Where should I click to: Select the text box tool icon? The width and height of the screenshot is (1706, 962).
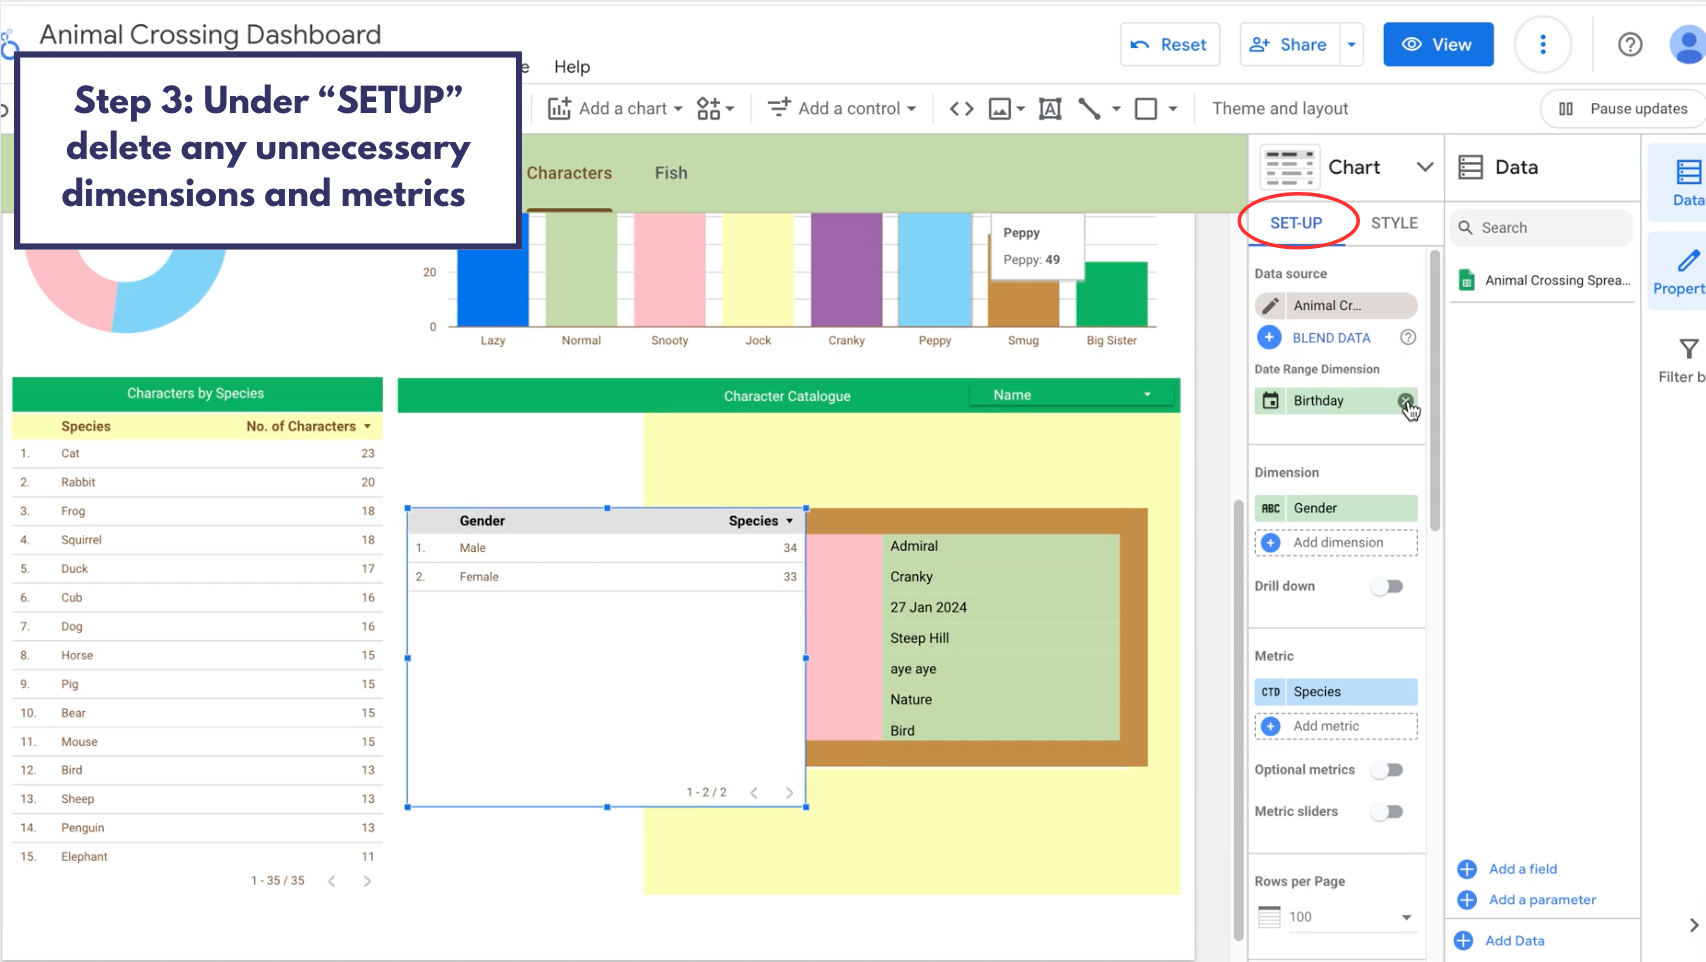[x=1050, y=109]
